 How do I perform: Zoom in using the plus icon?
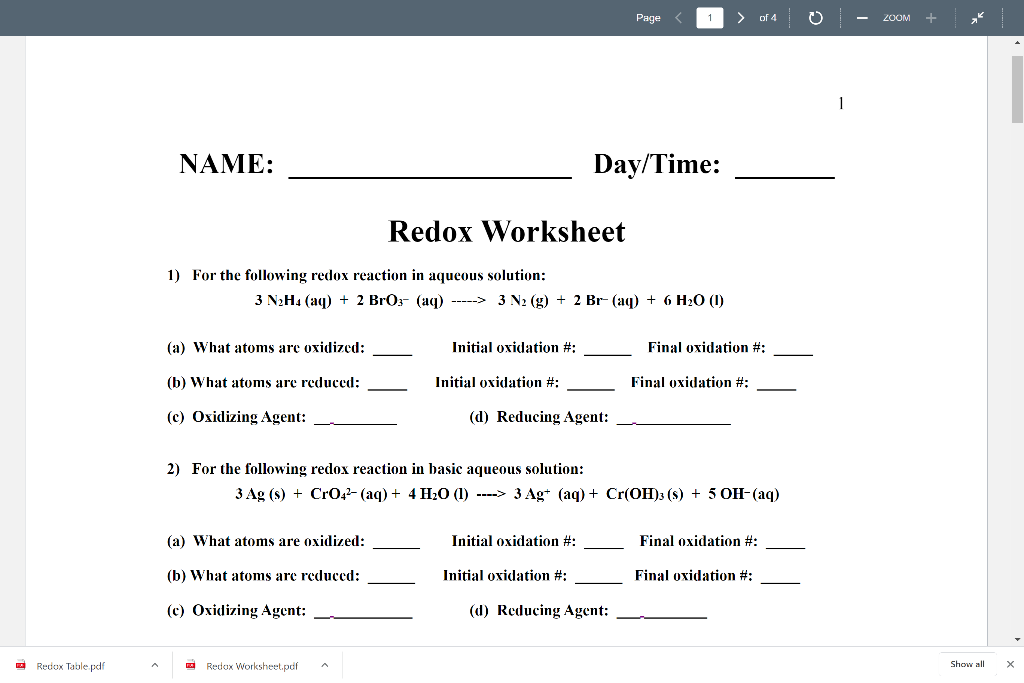tap(931, 17)
